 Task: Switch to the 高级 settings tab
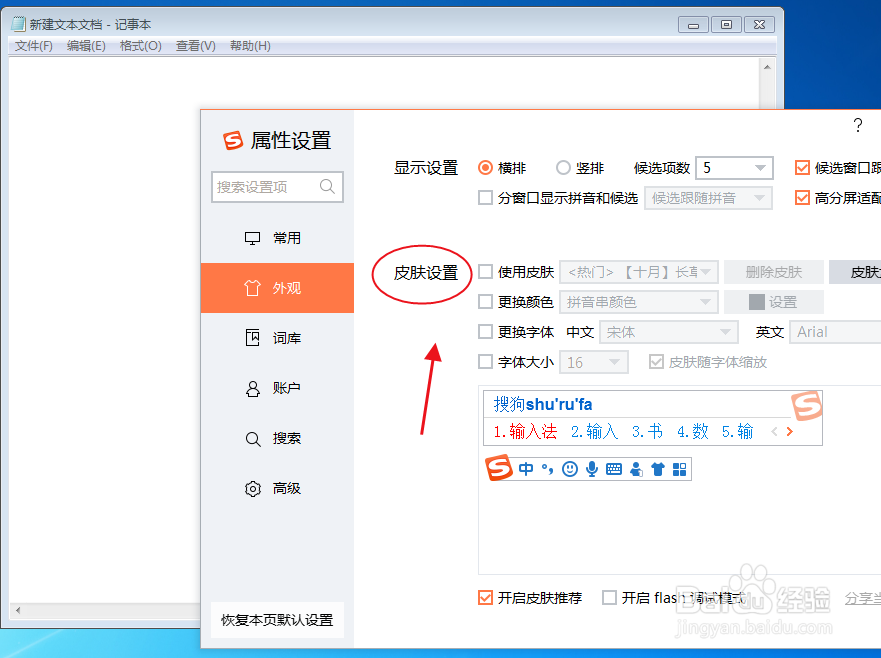pyautogui.click(x=277, y=489)
